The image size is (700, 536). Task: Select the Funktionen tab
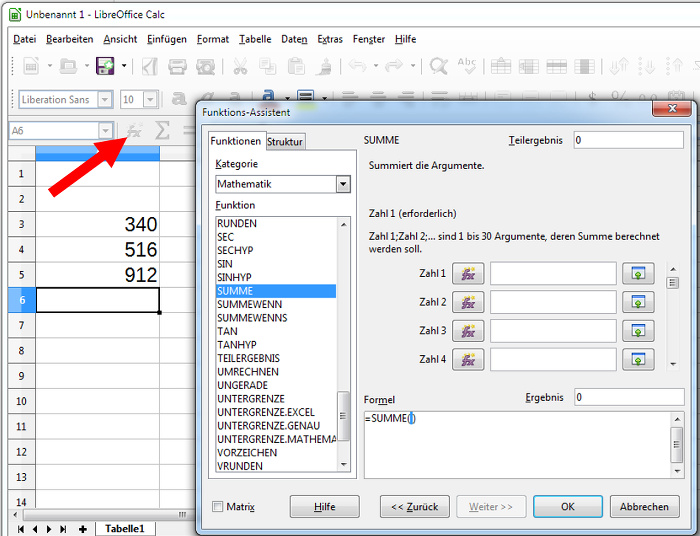coord(236,141)
